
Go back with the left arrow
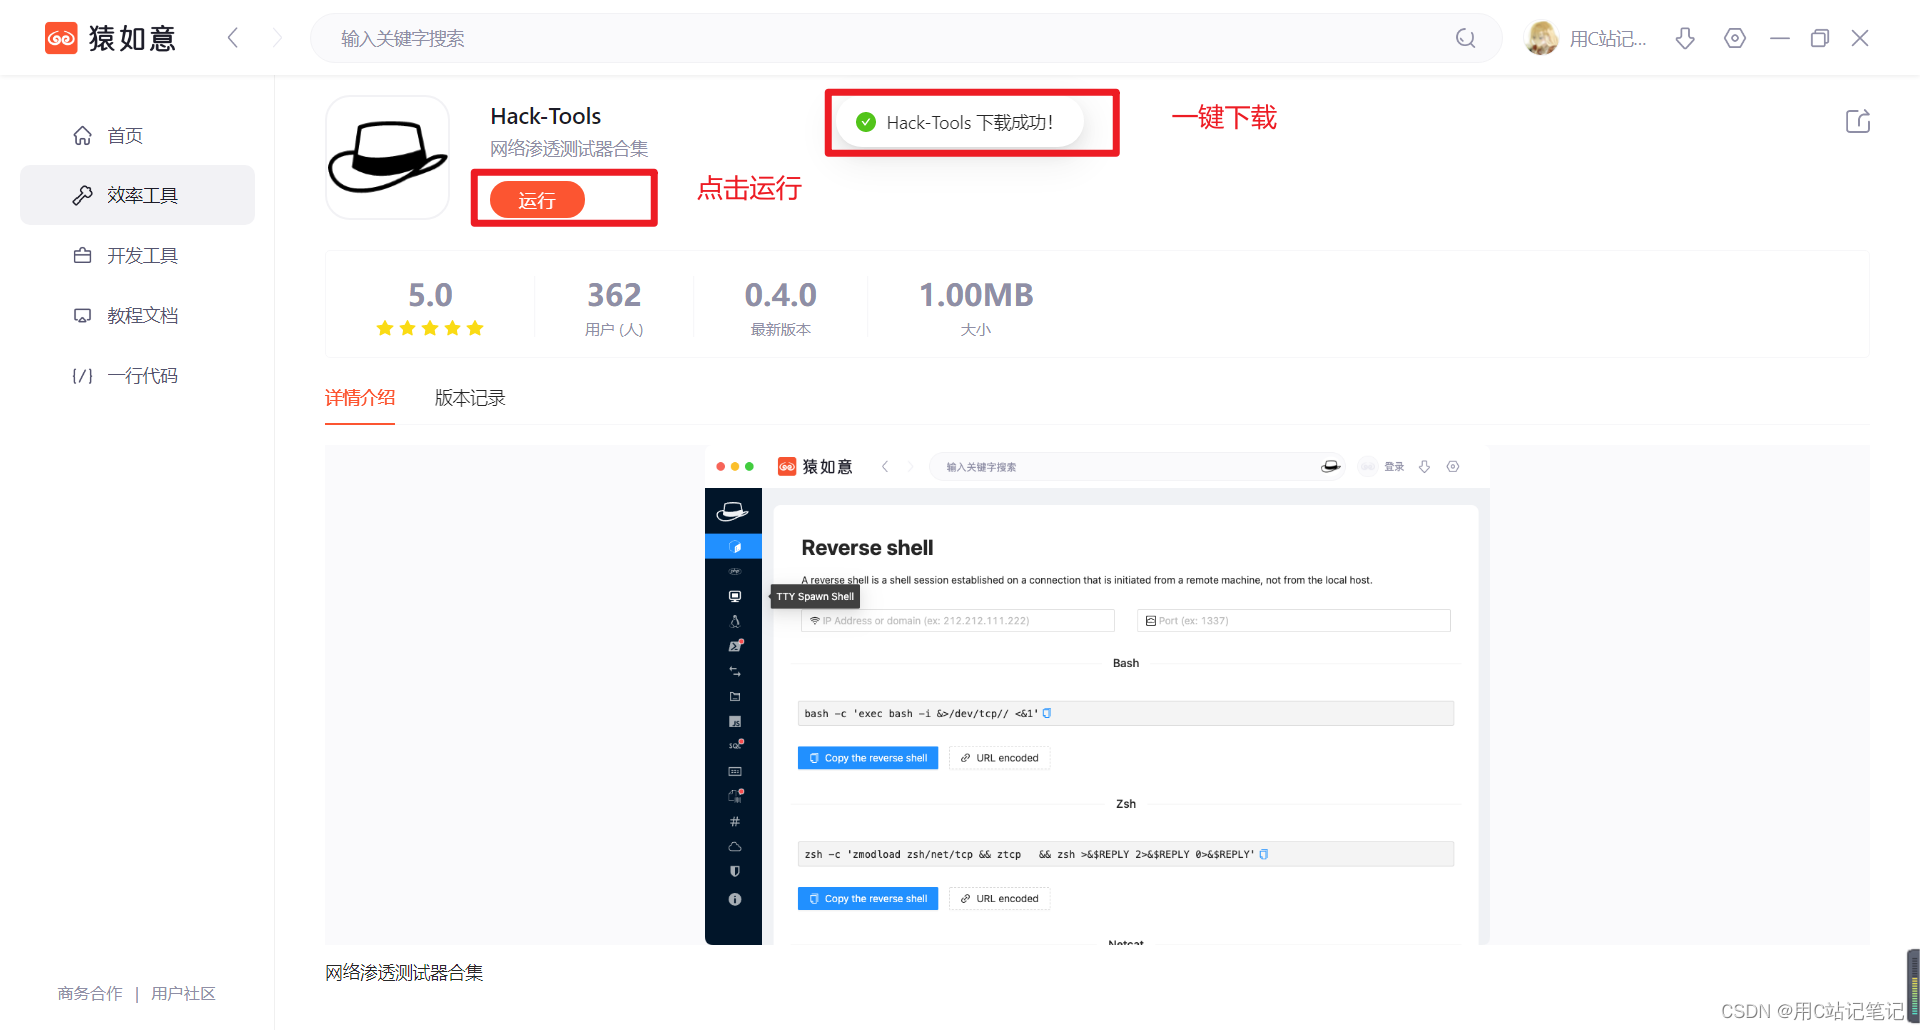coord(233,38)
